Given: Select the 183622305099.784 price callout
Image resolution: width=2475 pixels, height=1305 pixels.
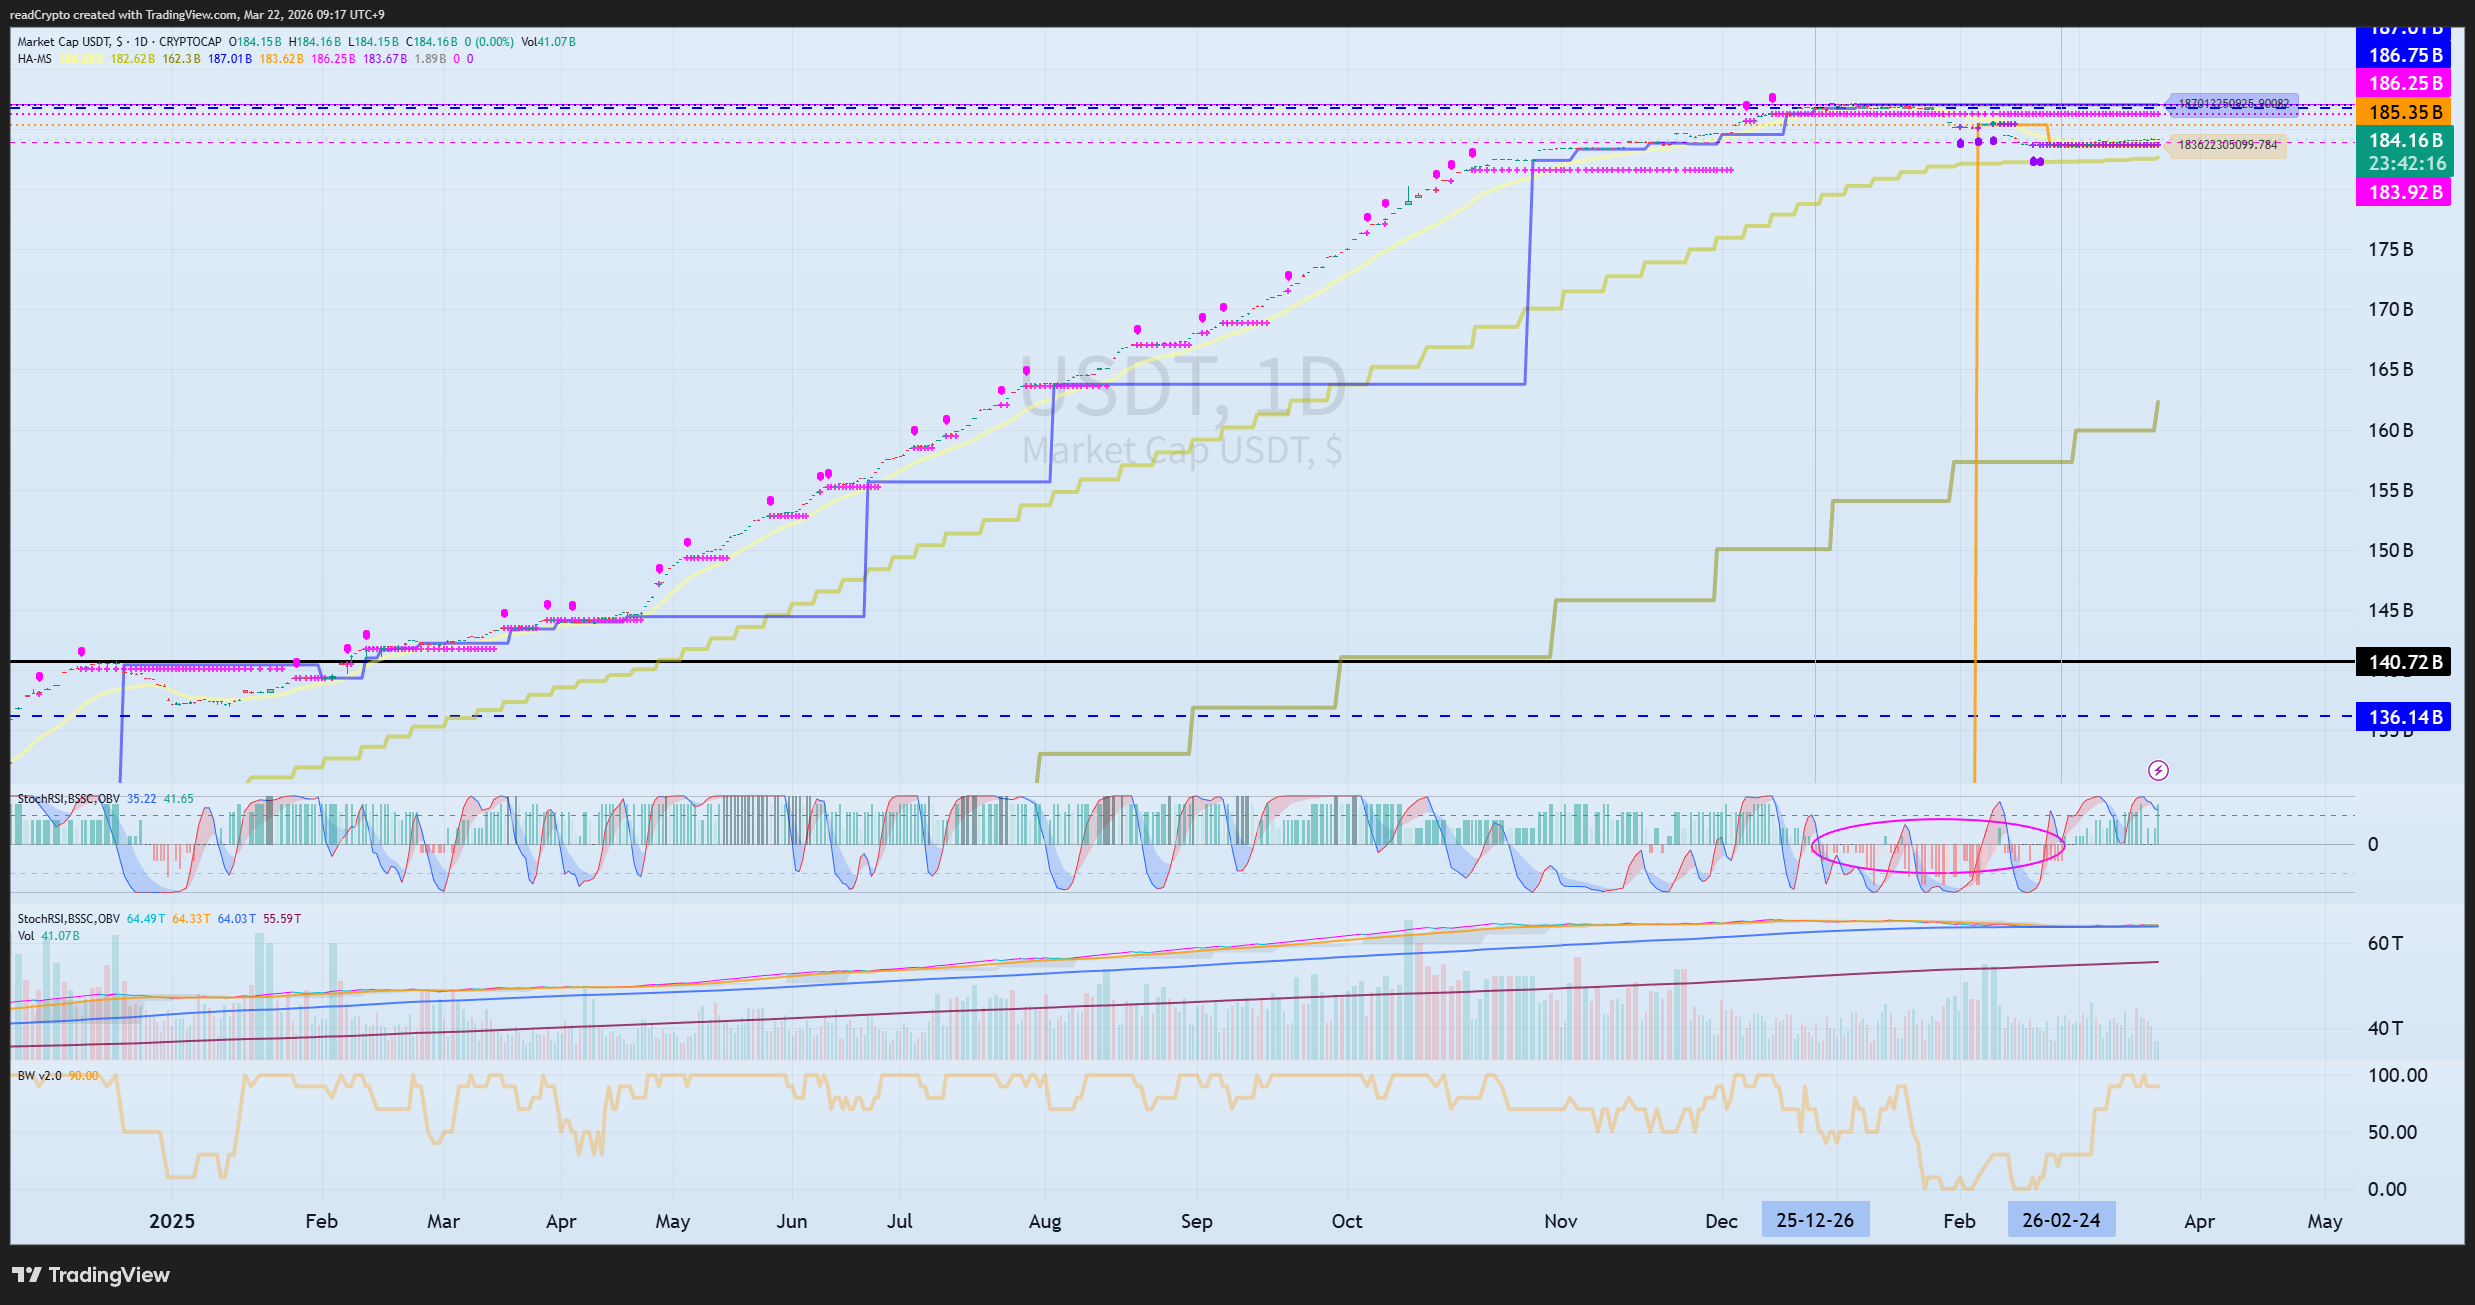Looking at the screenshot, I should [2227, 145].
